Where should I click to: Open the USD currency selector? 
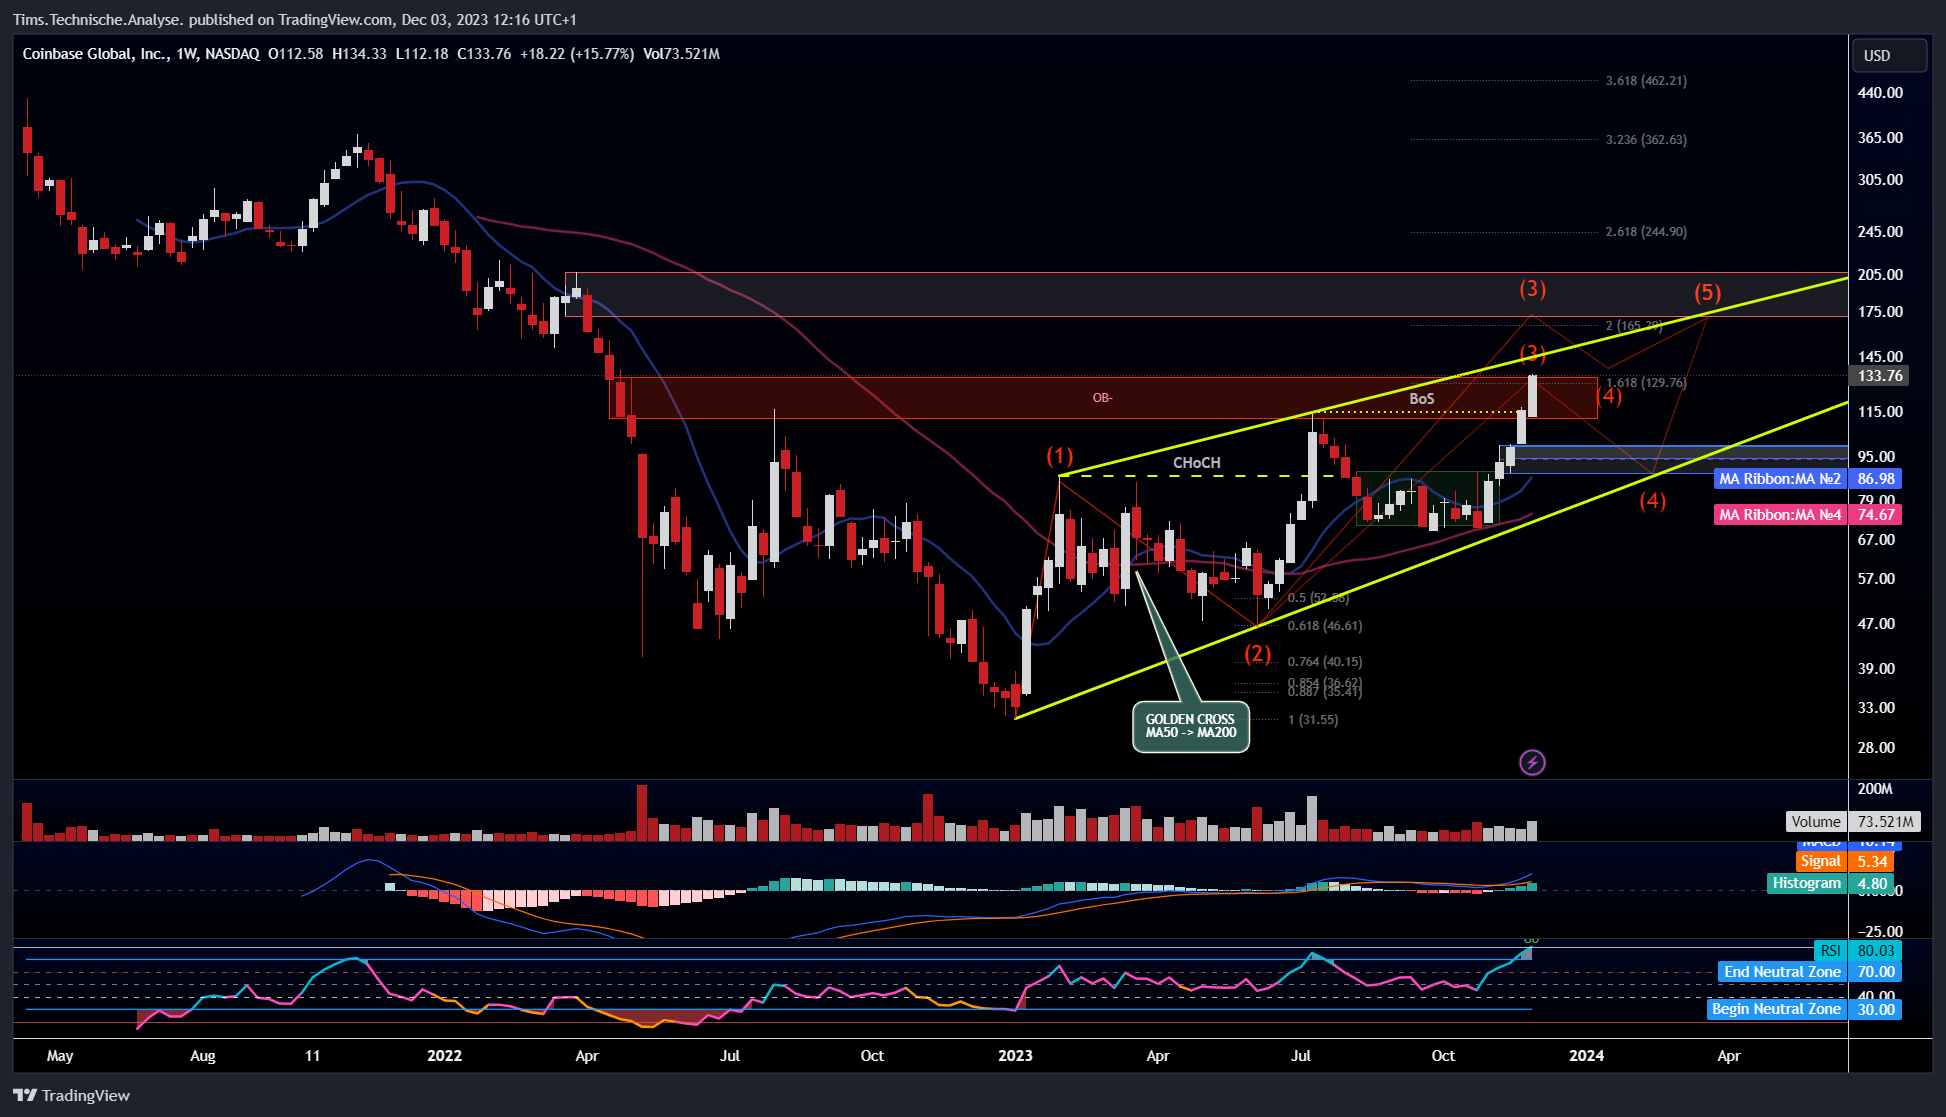point(1889,55)
